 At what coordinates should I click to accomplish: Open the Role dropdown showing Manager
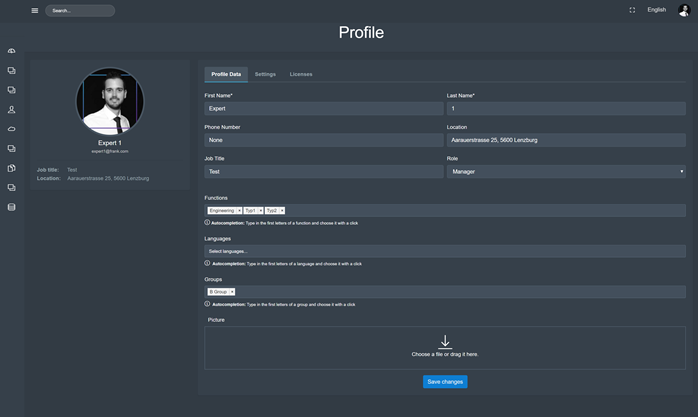pyautogui.click(x=566, y=172)
